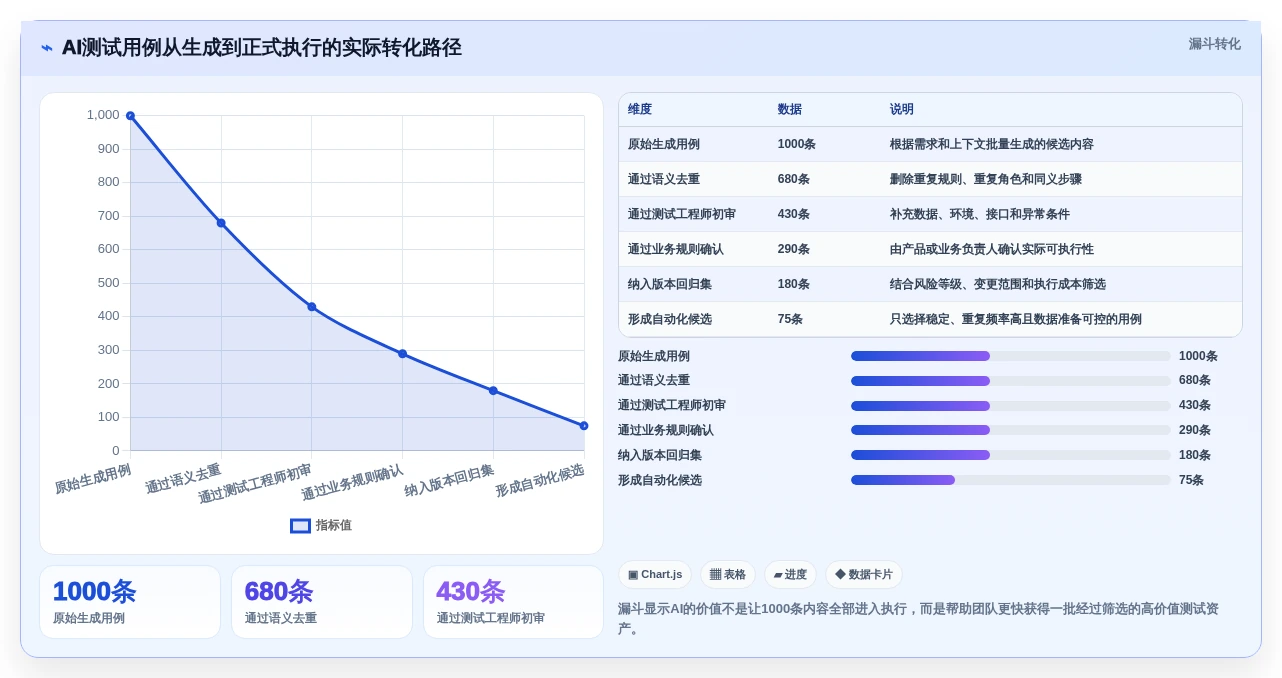1282x678 pixels.
Task: Click description 结合风险等级、变更范围和执行成本筛选
Action: 998,285
